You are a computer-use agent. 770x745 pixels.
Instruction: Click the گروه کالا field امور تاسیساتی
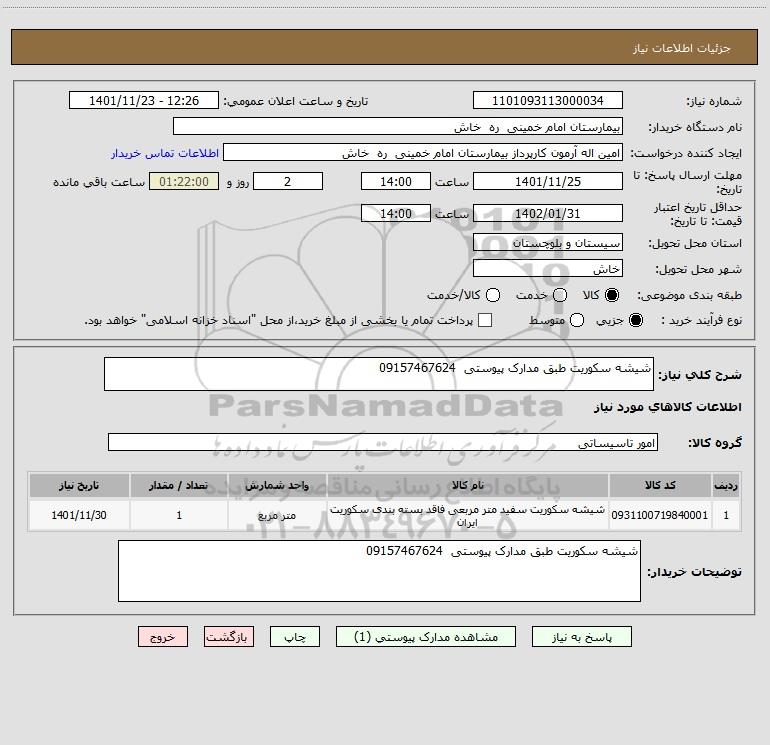click(x=383, y=442)
